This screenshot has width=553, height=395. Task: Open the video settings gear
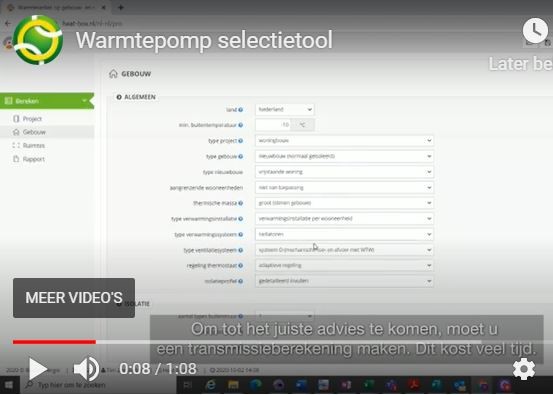[524, 369]
